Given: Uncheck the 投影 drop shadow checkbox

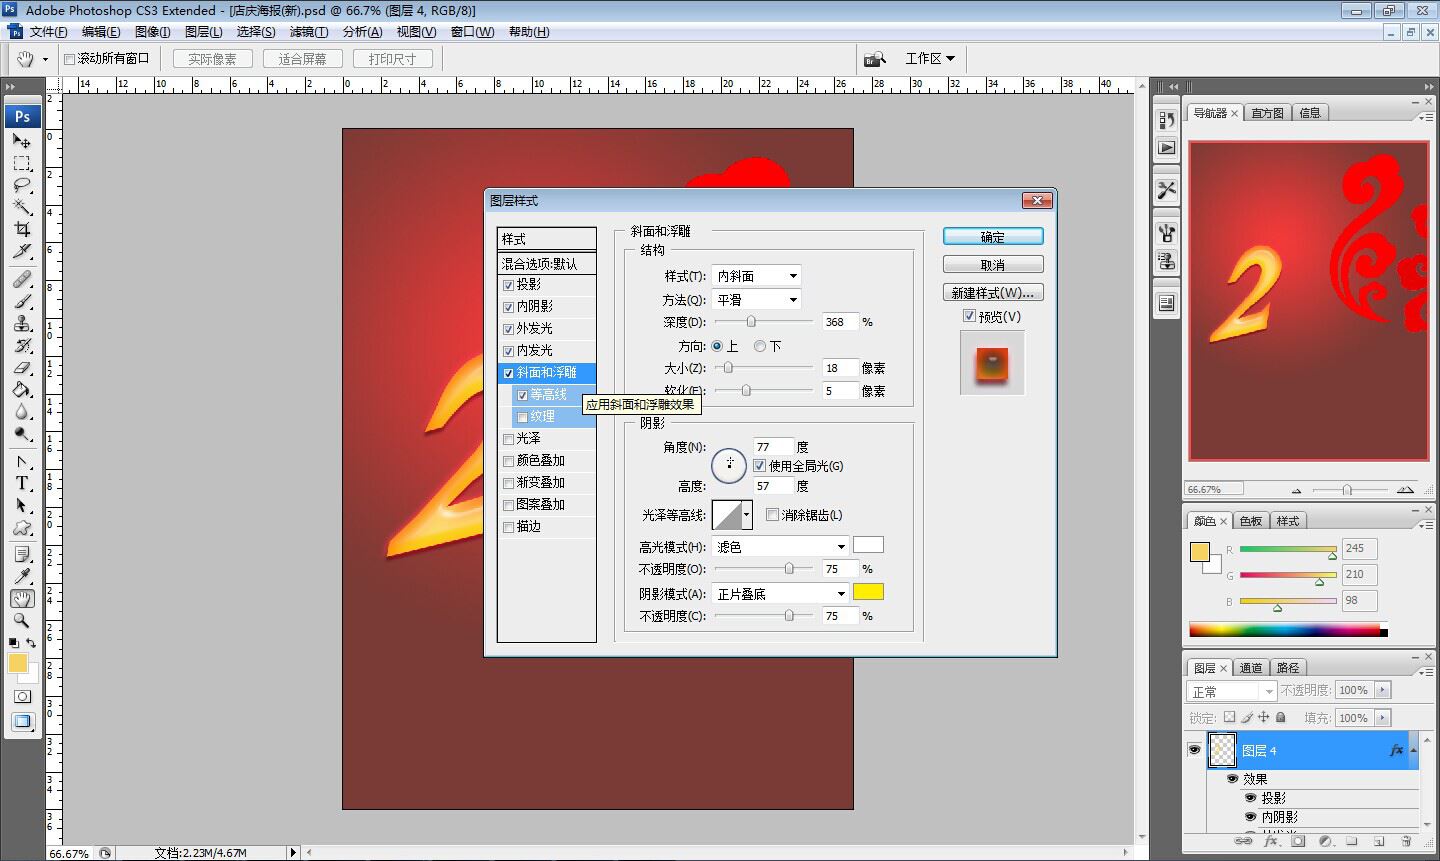Looking at the screenshot, I should (x=508, y=285).
